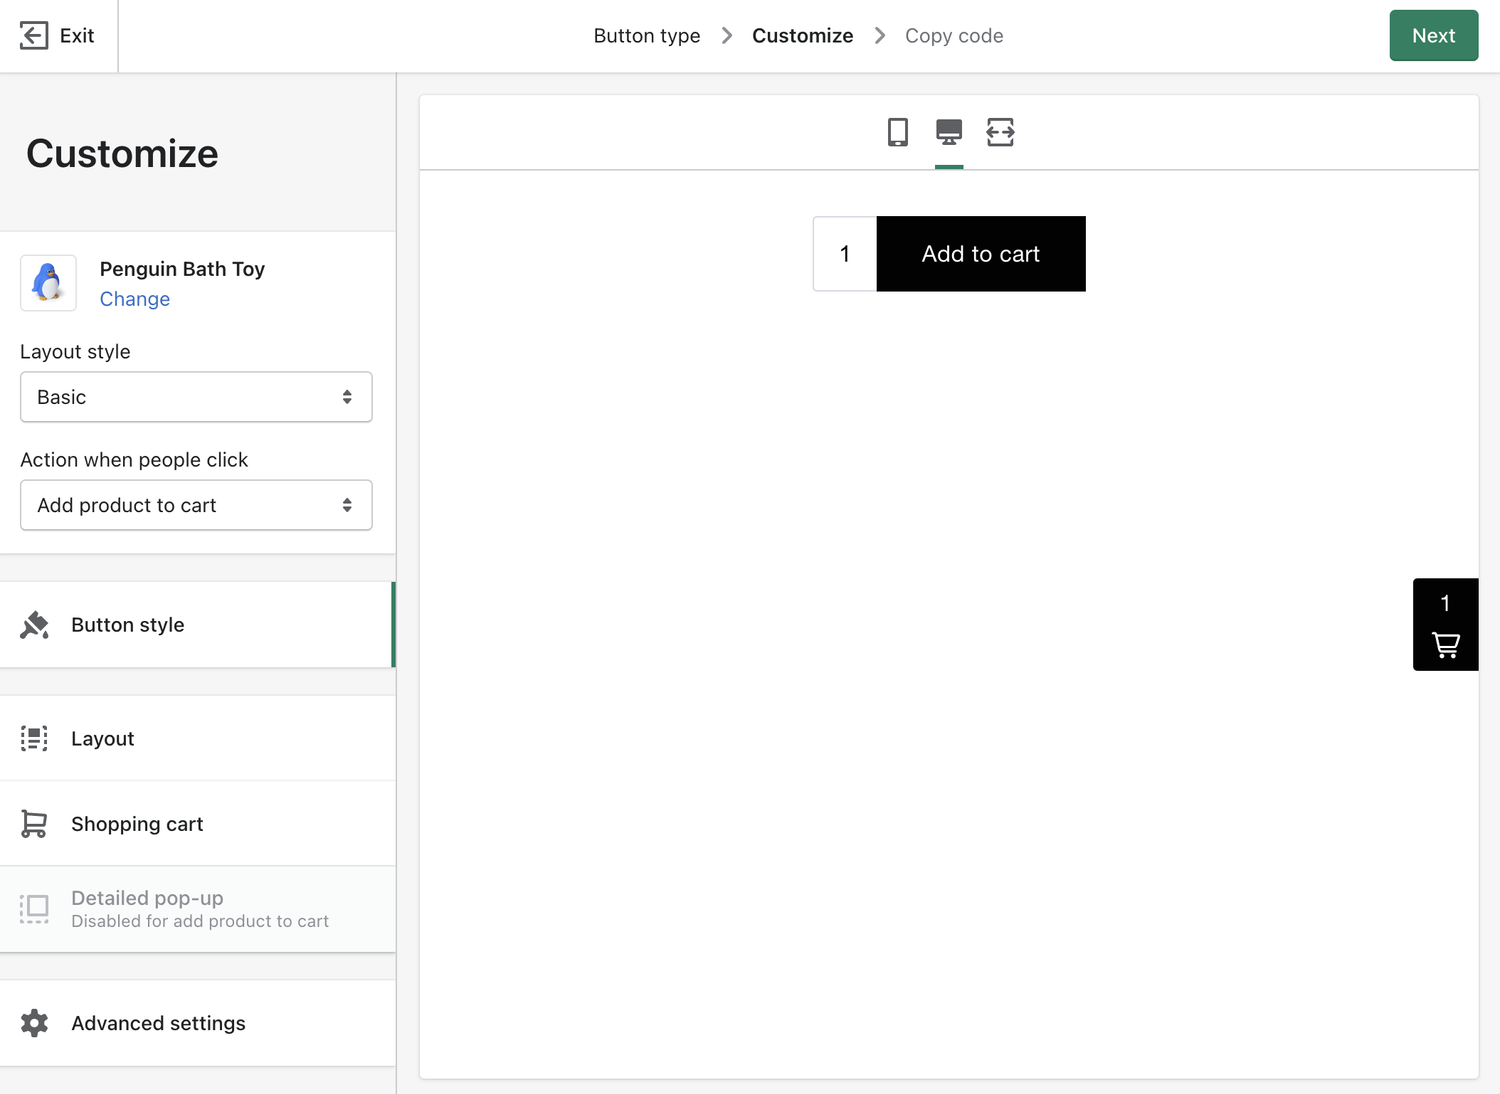The image size is (1500, 1094).
Task: Click the Penguin Bath Toy thumbnail
Action: click(x=48, y=283)
